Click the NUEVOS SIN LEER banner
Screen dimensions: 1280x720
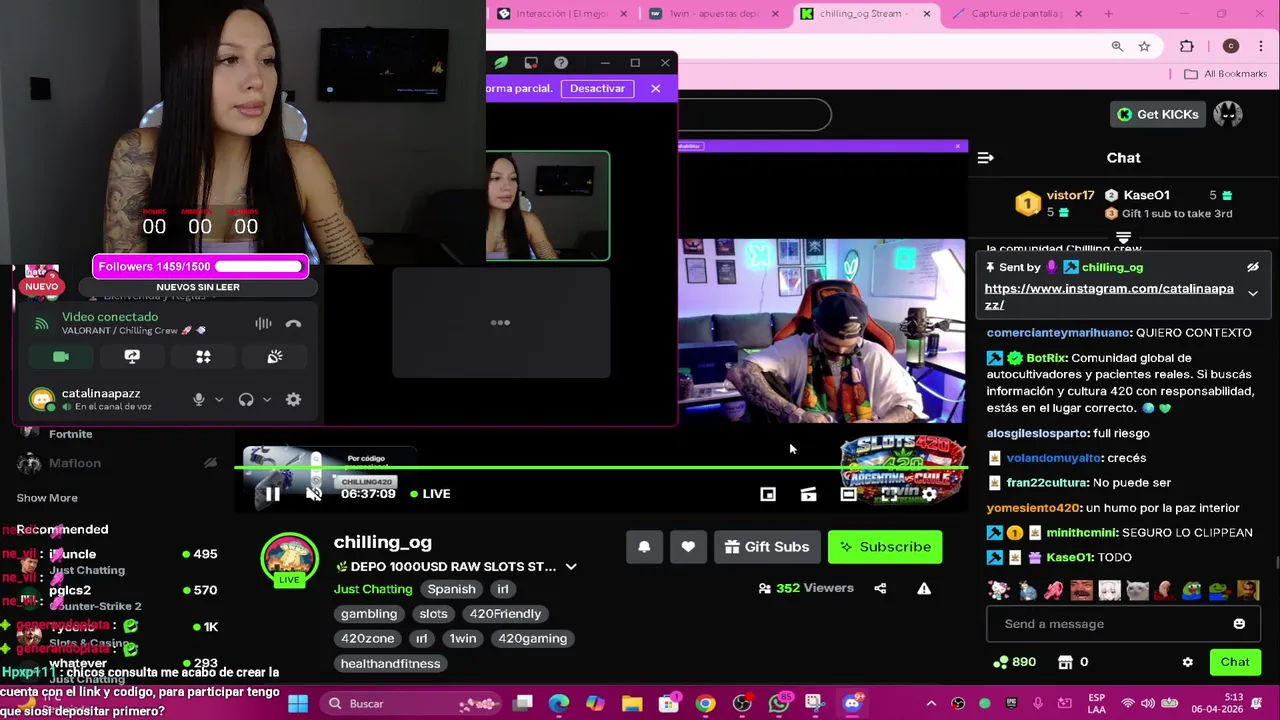tap(198, 287)
